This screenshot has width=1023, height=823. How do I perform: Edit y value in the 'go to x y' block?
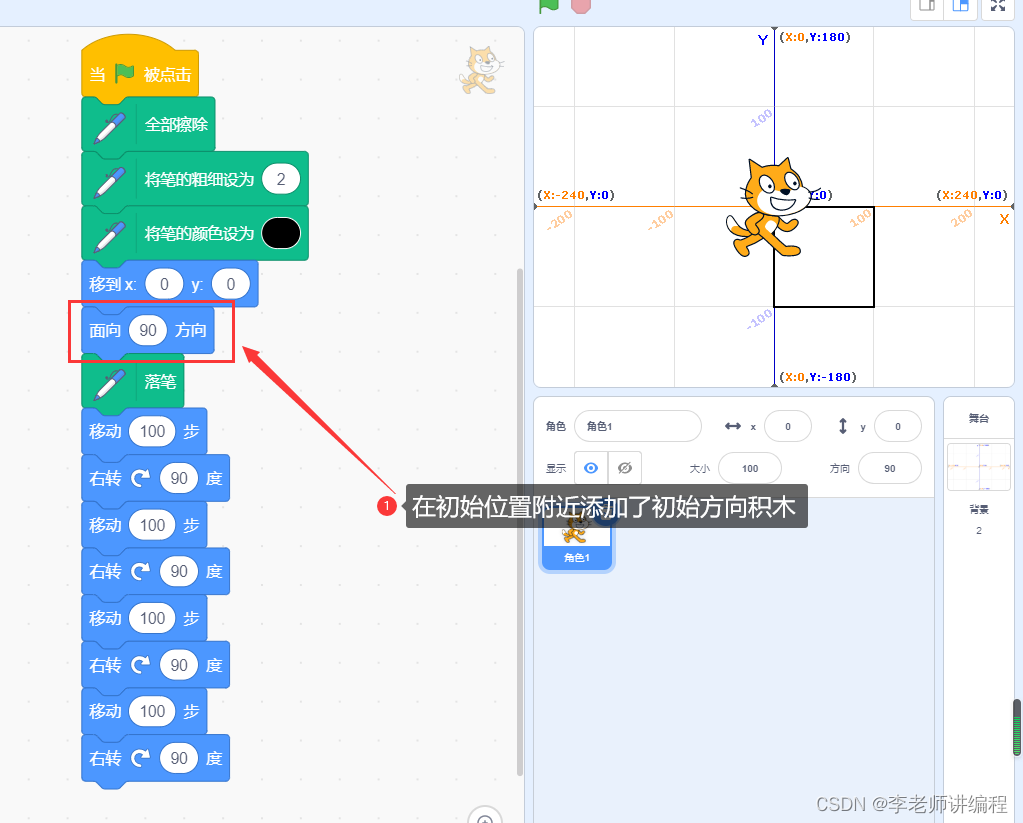231,284
